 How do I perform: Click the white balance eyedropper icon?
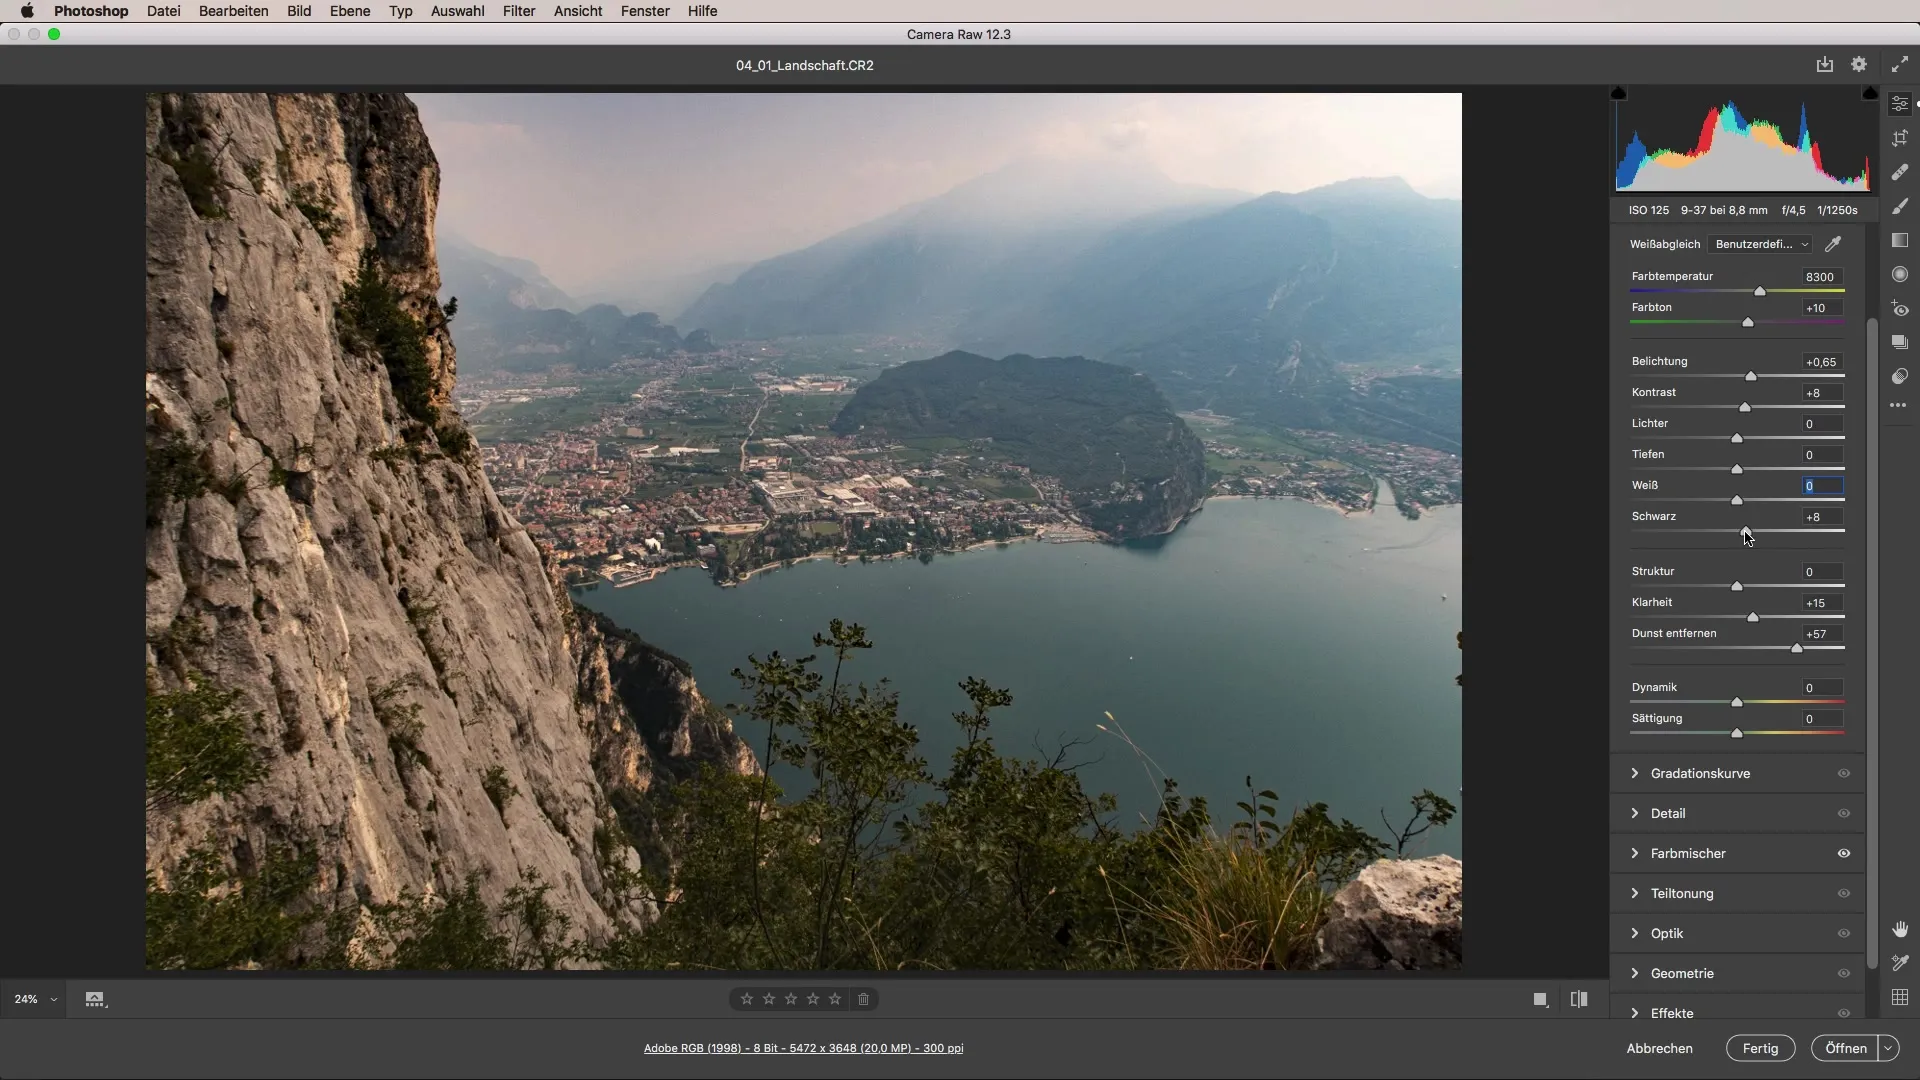coord(1833,244)
